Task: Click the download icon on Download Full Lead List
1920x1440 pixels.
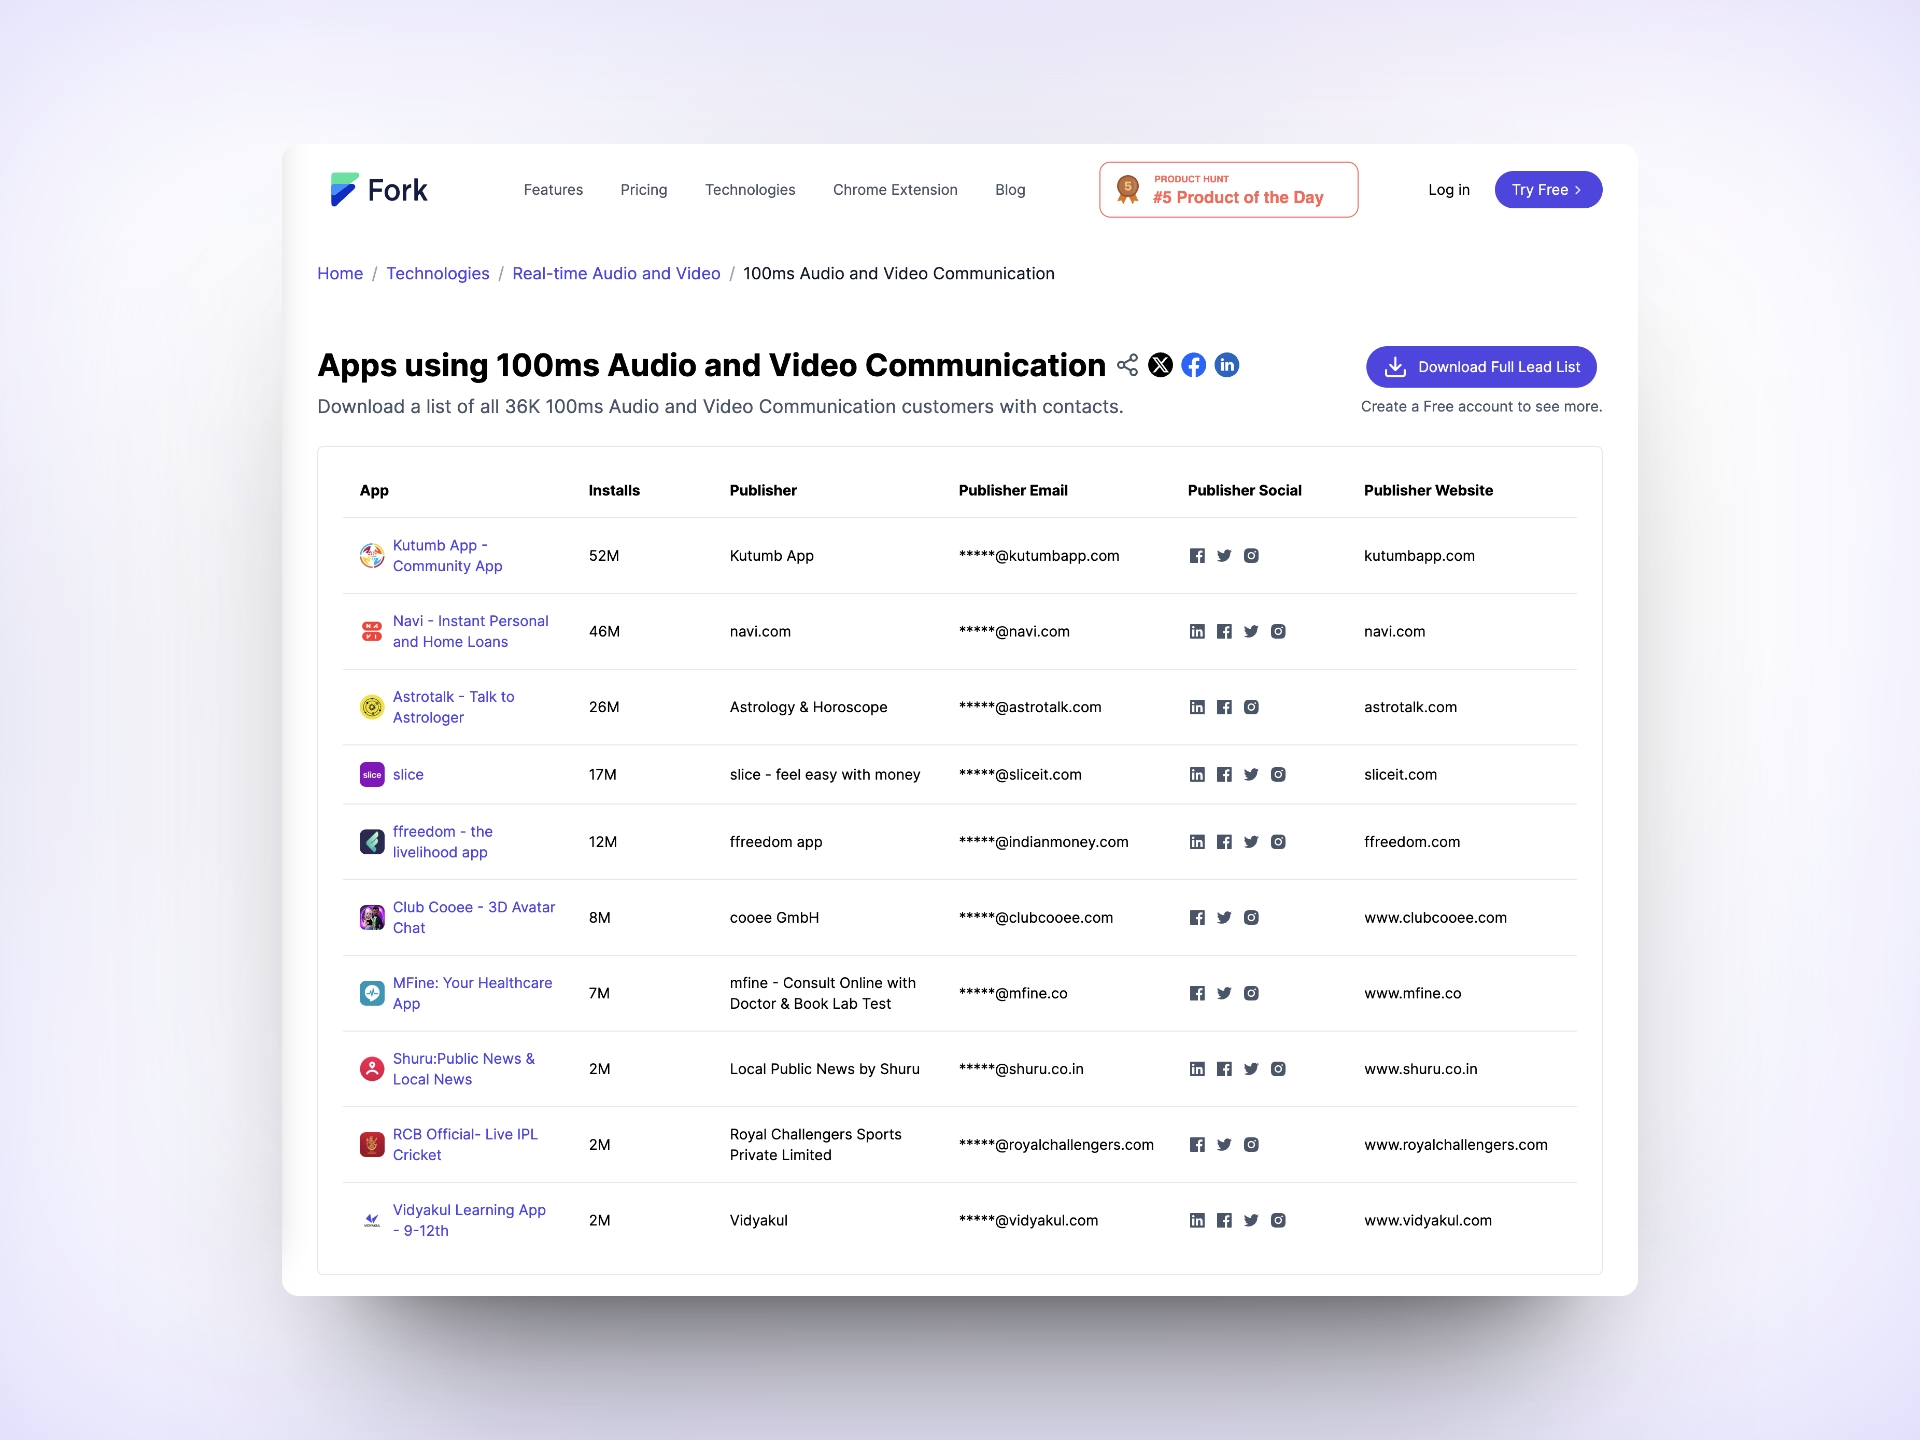Action: [x=1392, y=366]
